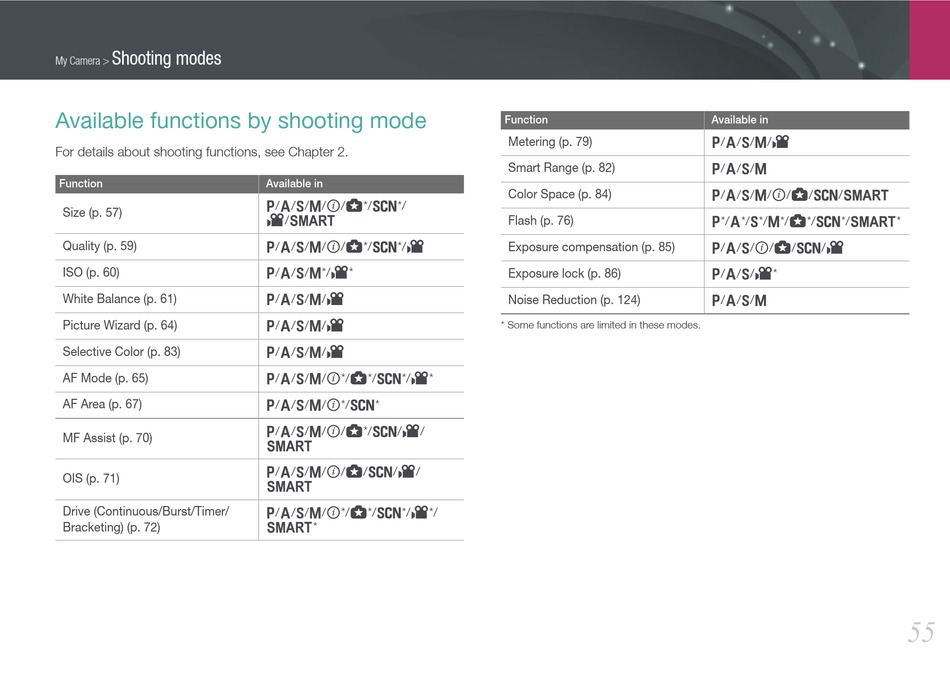The height and width of the screenshot is (673, 950).
Task: Click the Shooting modes header title
Action: click(167, 58)
